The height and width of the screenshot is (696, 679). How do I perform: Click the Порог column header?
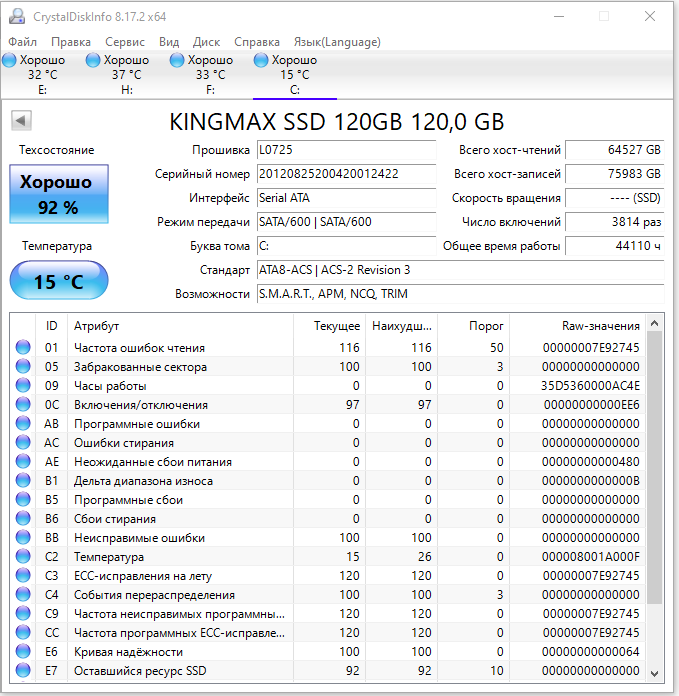473,326
